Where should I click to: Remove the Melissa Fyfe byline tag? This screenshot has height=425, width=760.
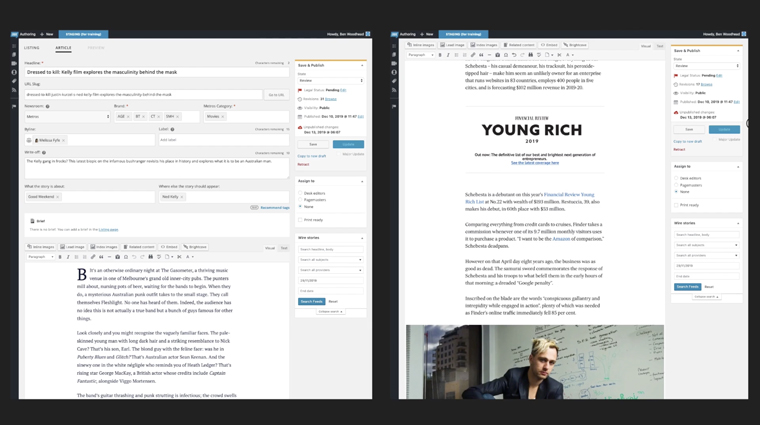point(63,141)
